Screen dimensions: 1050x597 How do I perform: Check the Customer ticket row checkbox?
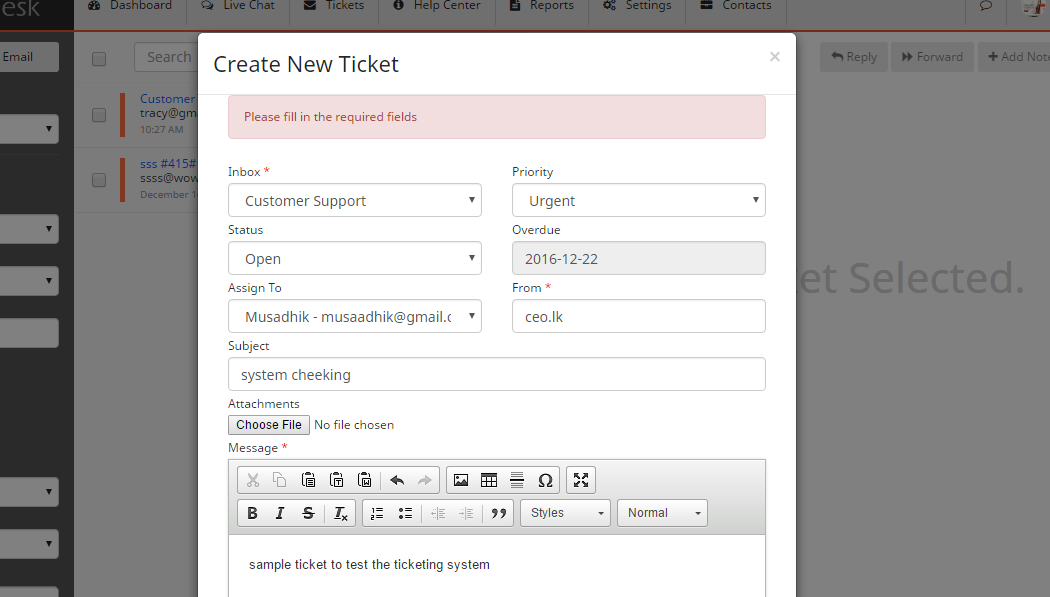coord(99,115)
